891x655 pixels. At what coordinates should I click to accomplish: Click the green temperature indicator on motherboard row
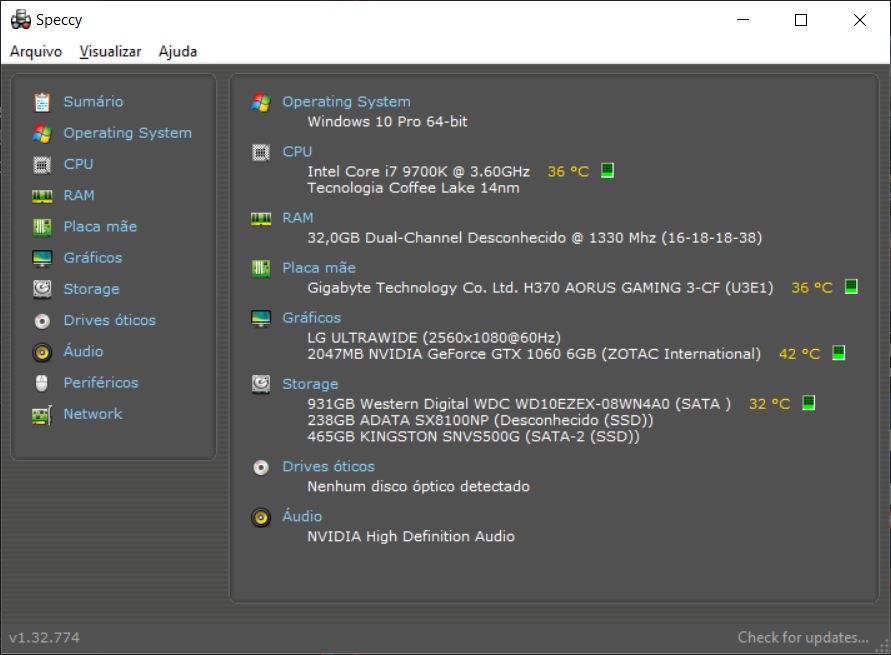click(x=851, y=286)
